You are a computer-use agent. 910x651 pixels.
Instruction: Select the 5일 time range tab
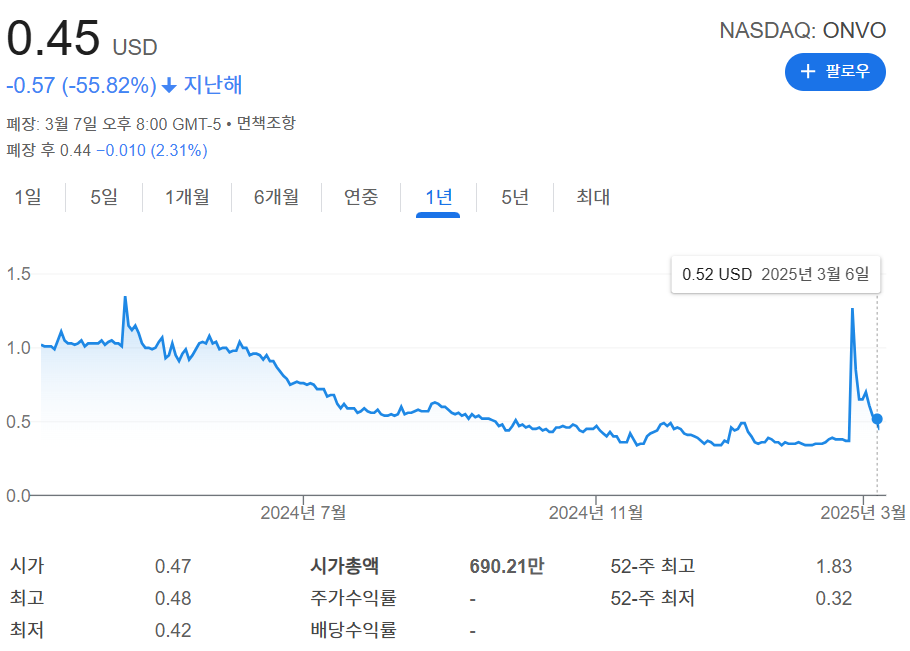(x=103, y=197)
